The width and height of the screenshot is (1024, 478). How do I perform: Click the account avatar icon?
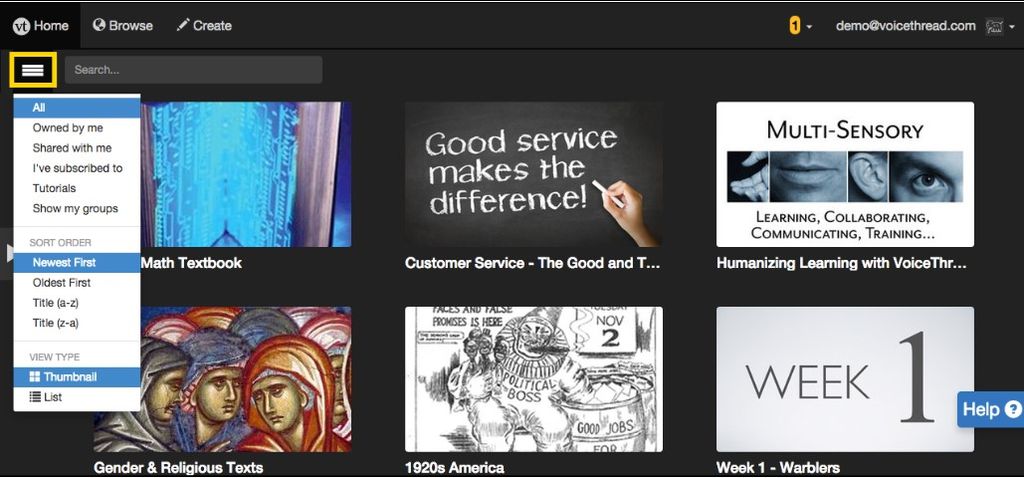coord(994,26)
